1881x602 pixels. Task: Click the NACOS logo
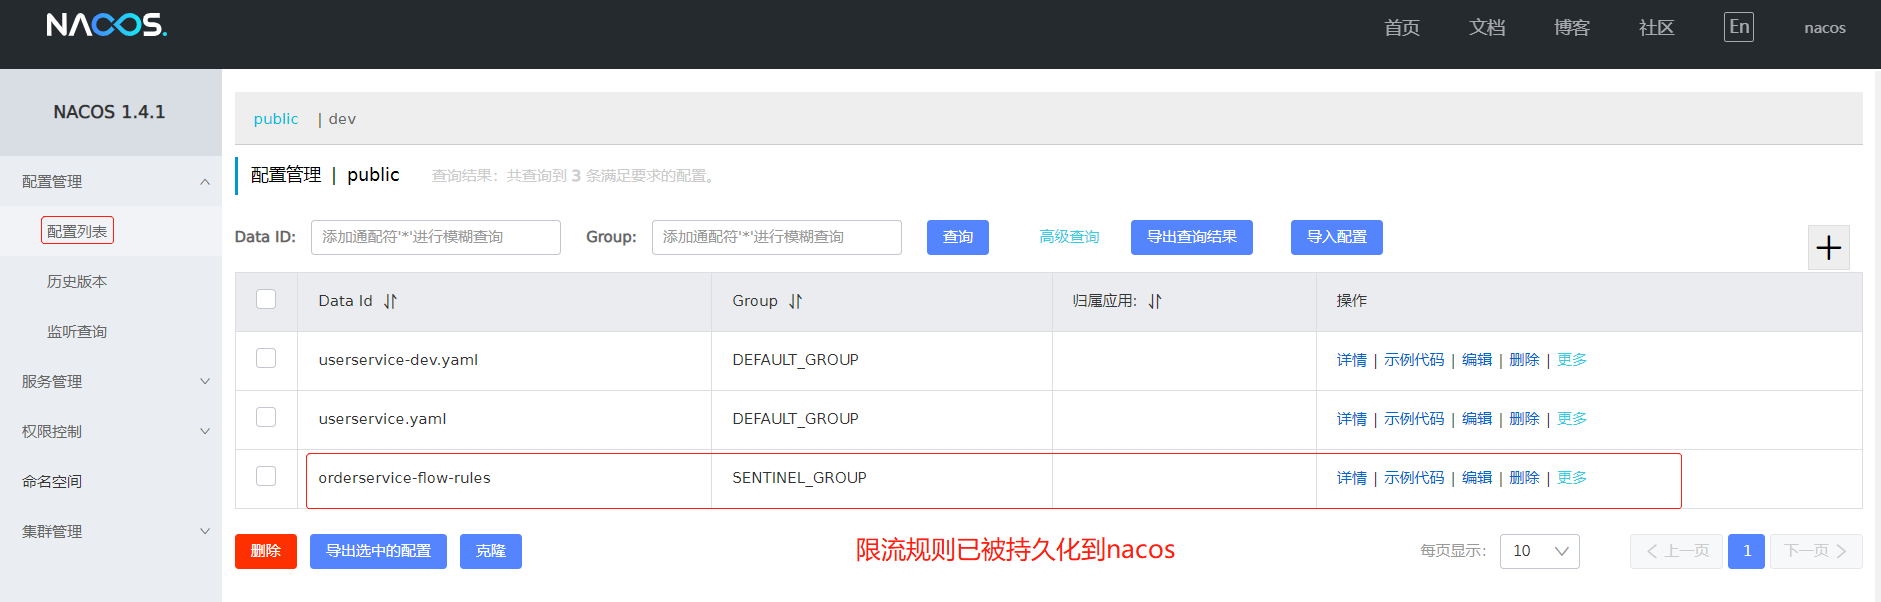[107, 25]
